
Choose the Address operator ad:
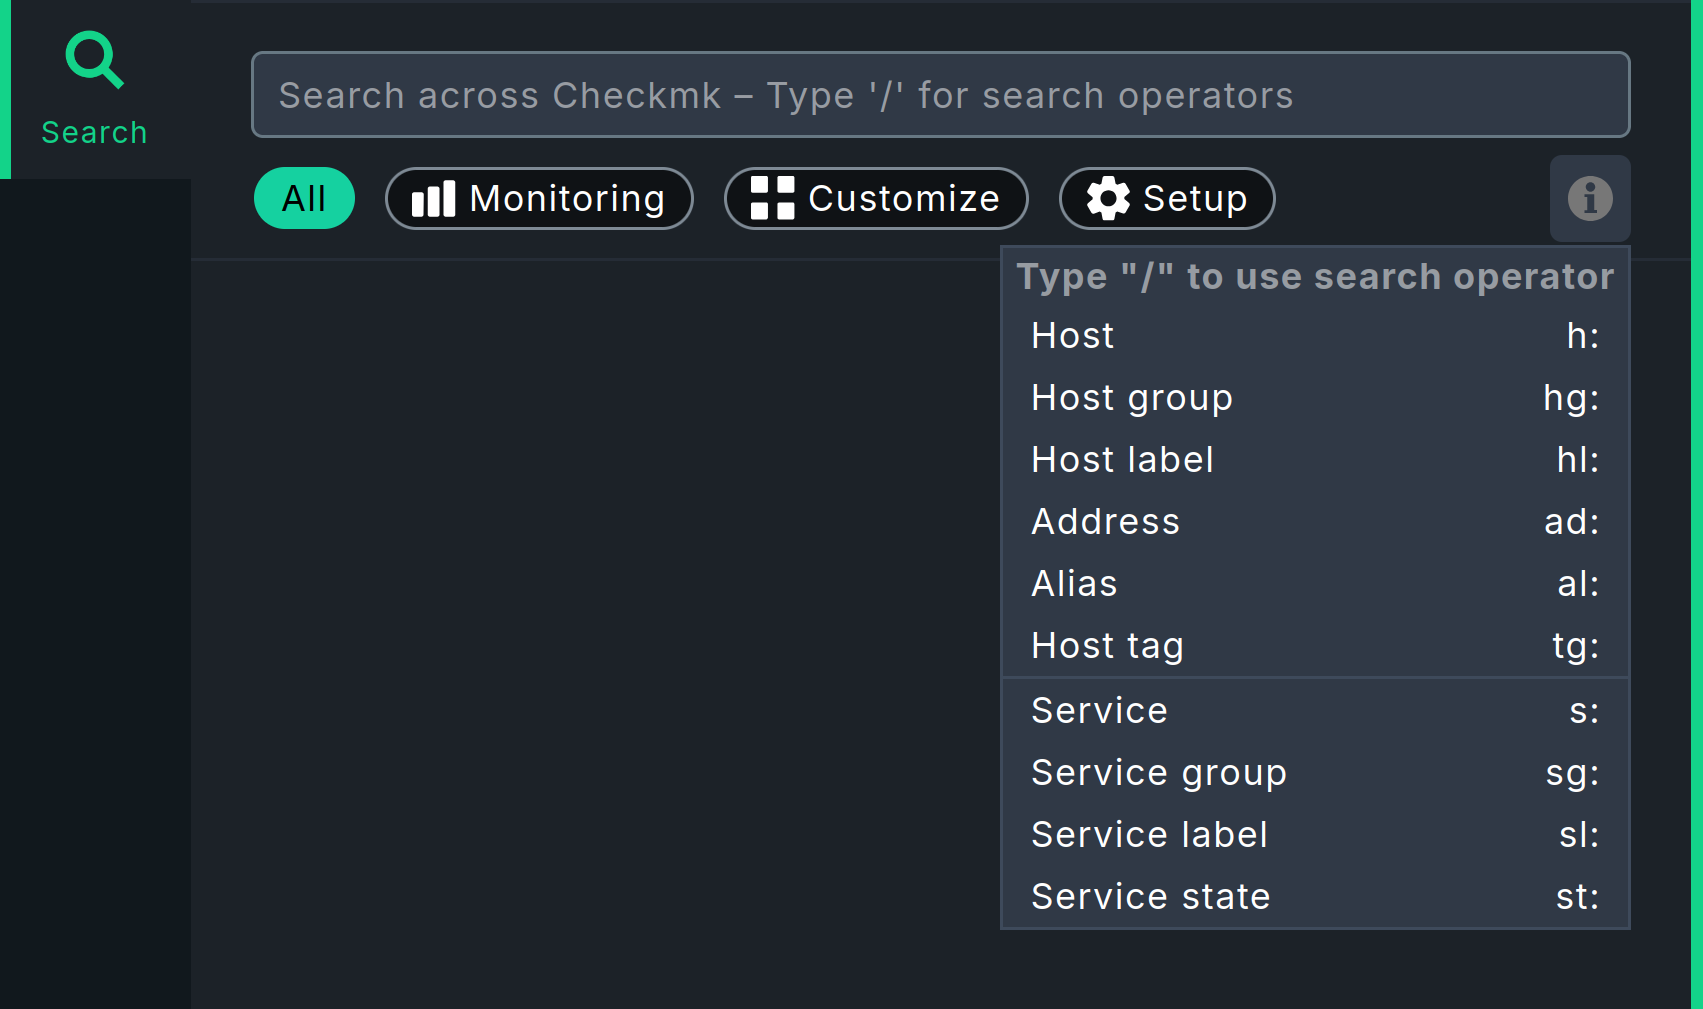[1315, 522]
